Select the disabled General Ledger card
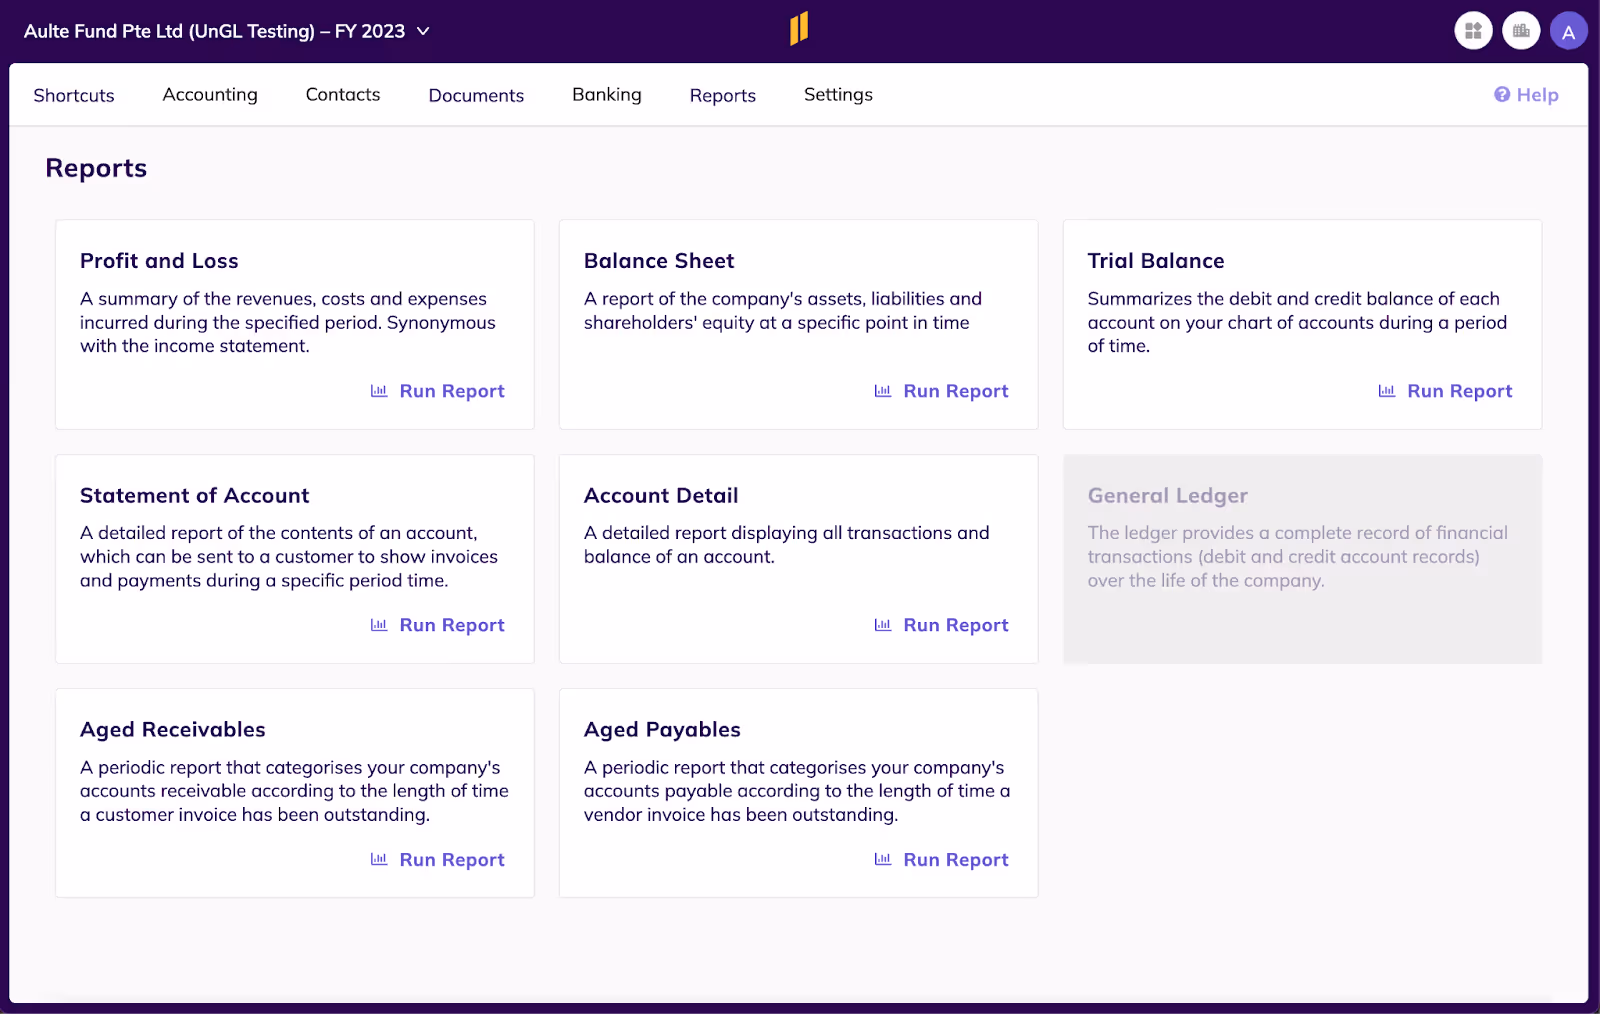Screen dimensions: 1600x1014 [1301, 559]
